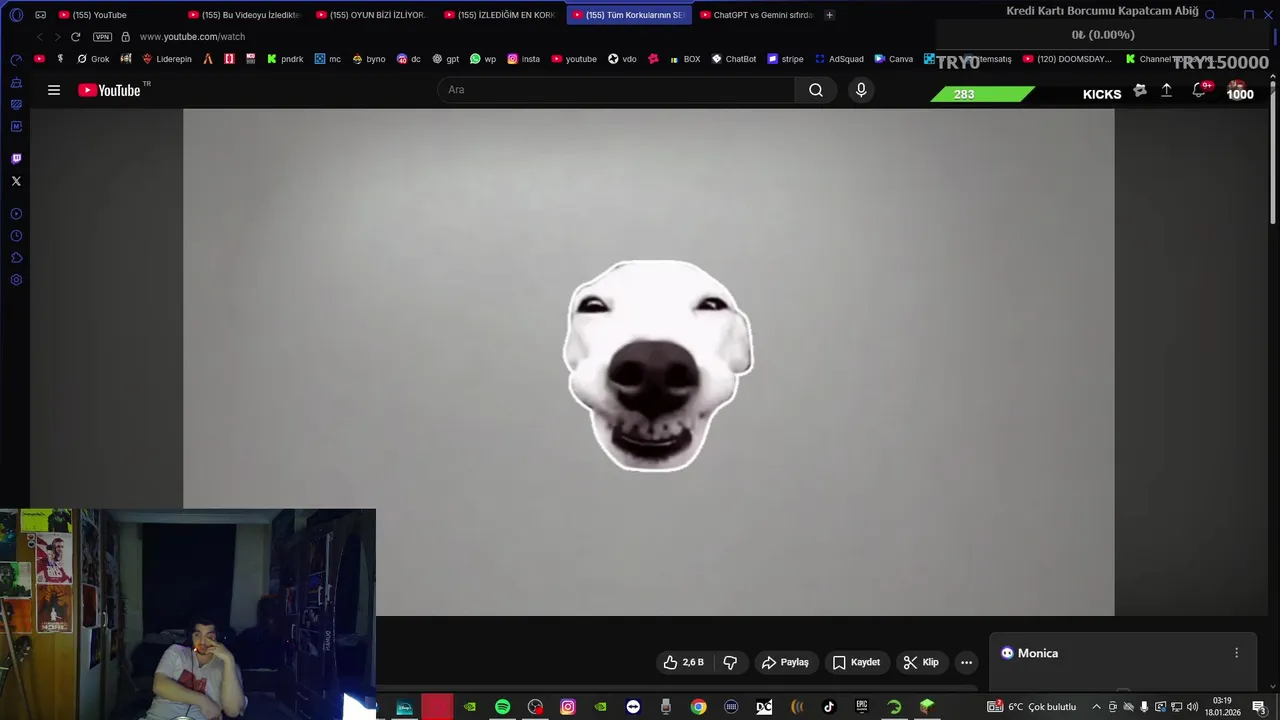
Task: Open Google Chrome from taskbar
Action: point(698,707)
